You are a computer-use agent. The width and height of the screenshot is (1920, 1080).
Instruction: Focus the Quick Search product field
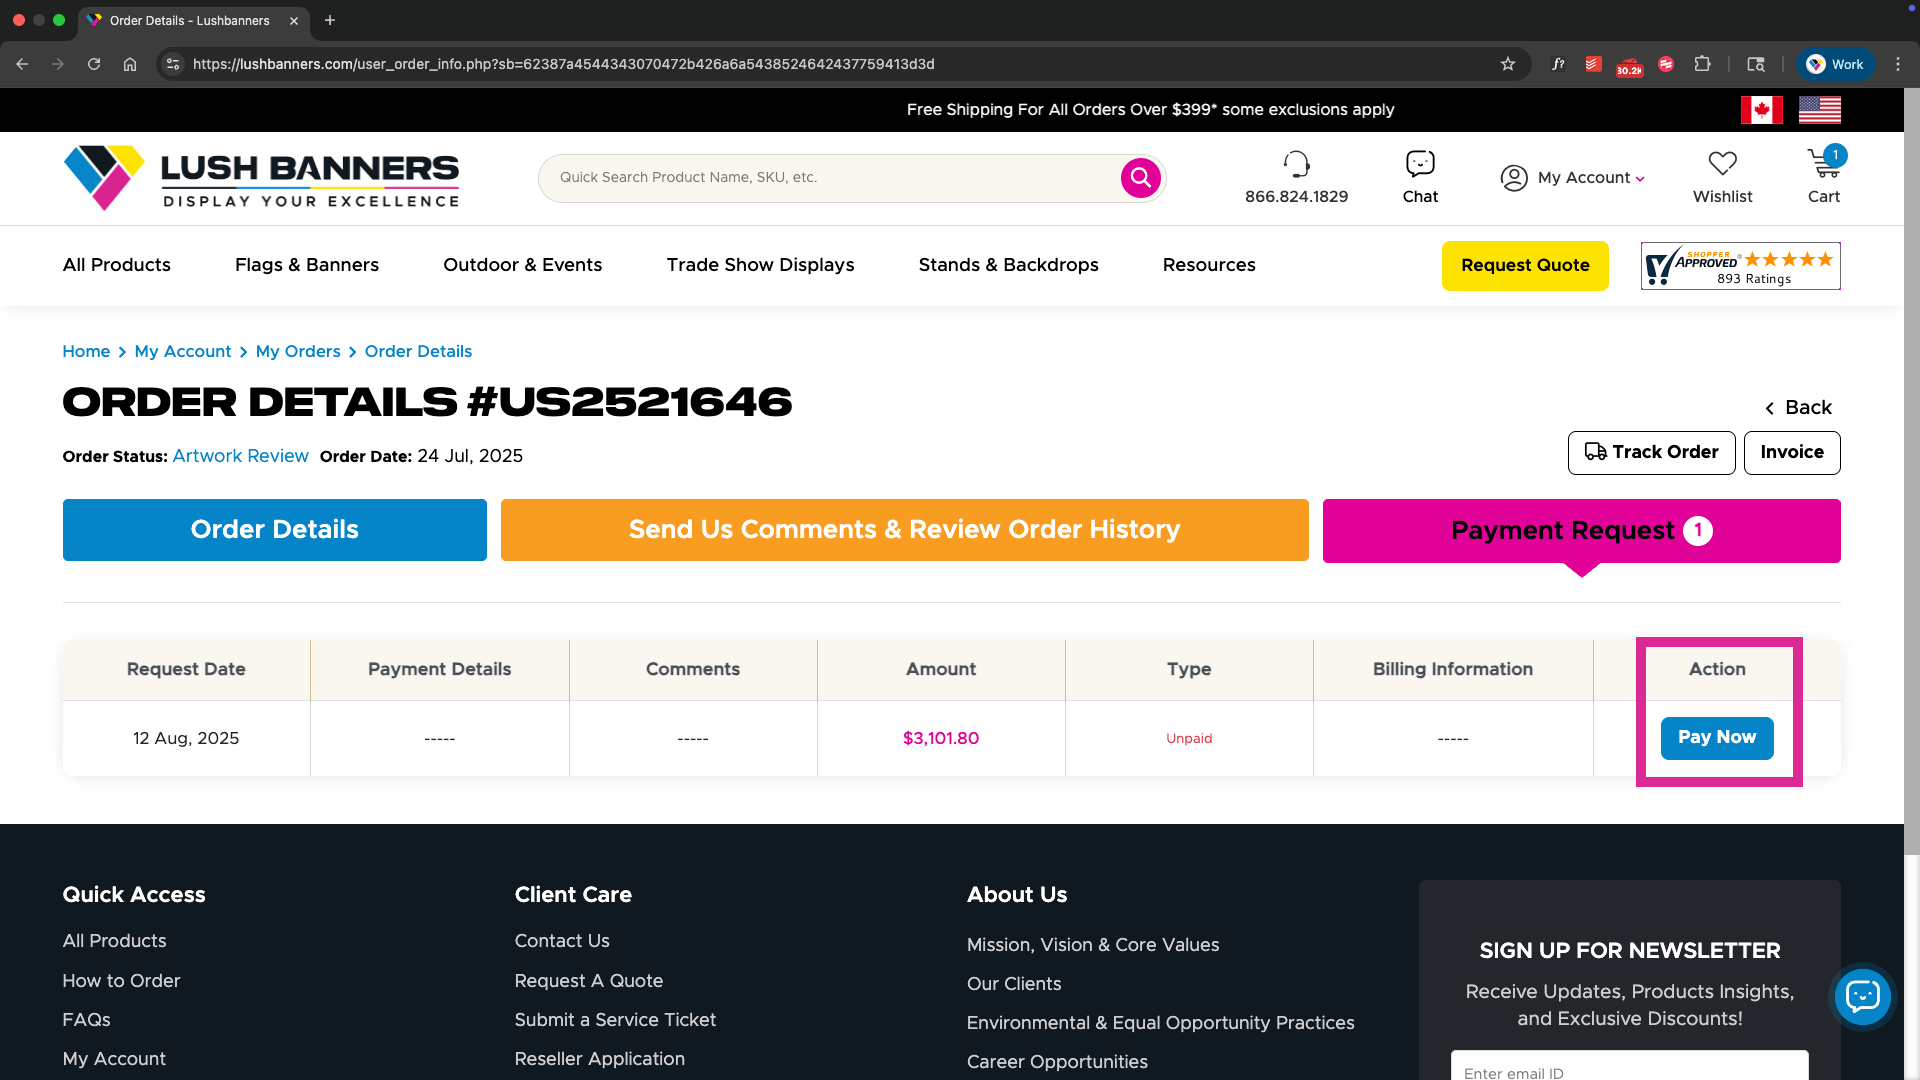tap(830, 178)
